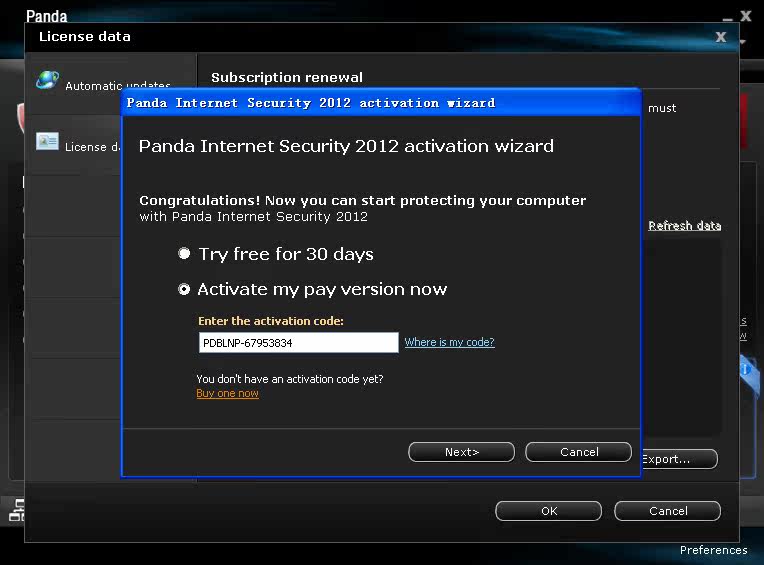Minimize the Panda main window
The height and width of the screenshot is (565, 764).
[x=727, y=19]
